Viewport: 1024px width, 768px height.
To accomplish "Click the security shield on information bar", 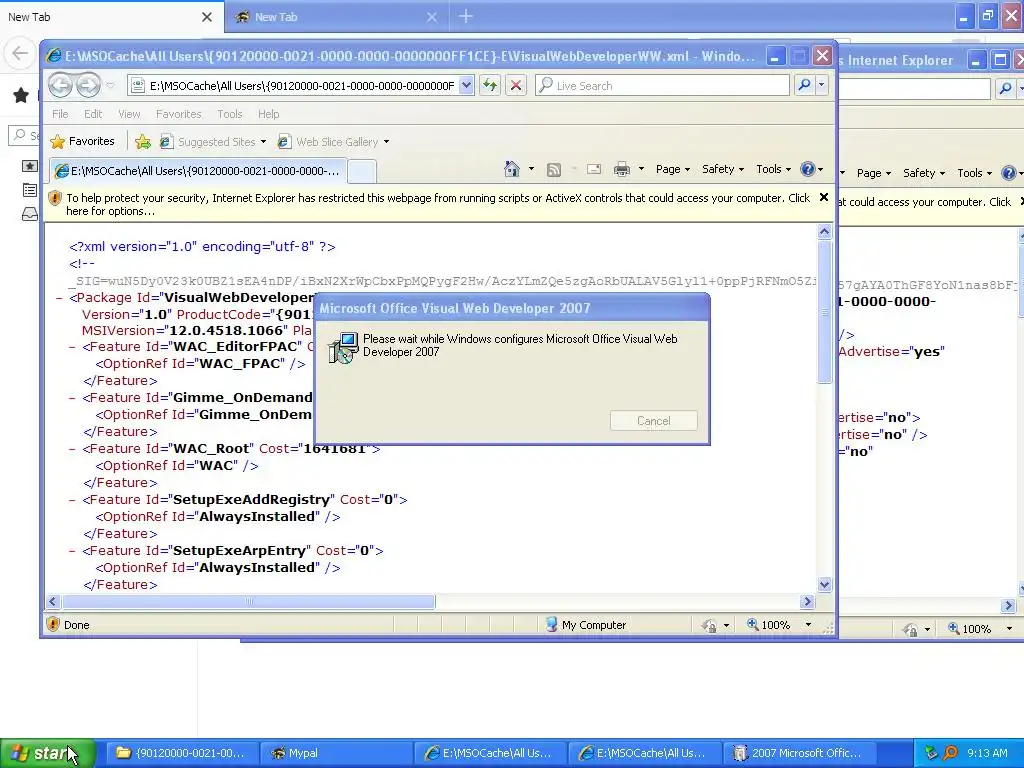I will click(55, 198).
